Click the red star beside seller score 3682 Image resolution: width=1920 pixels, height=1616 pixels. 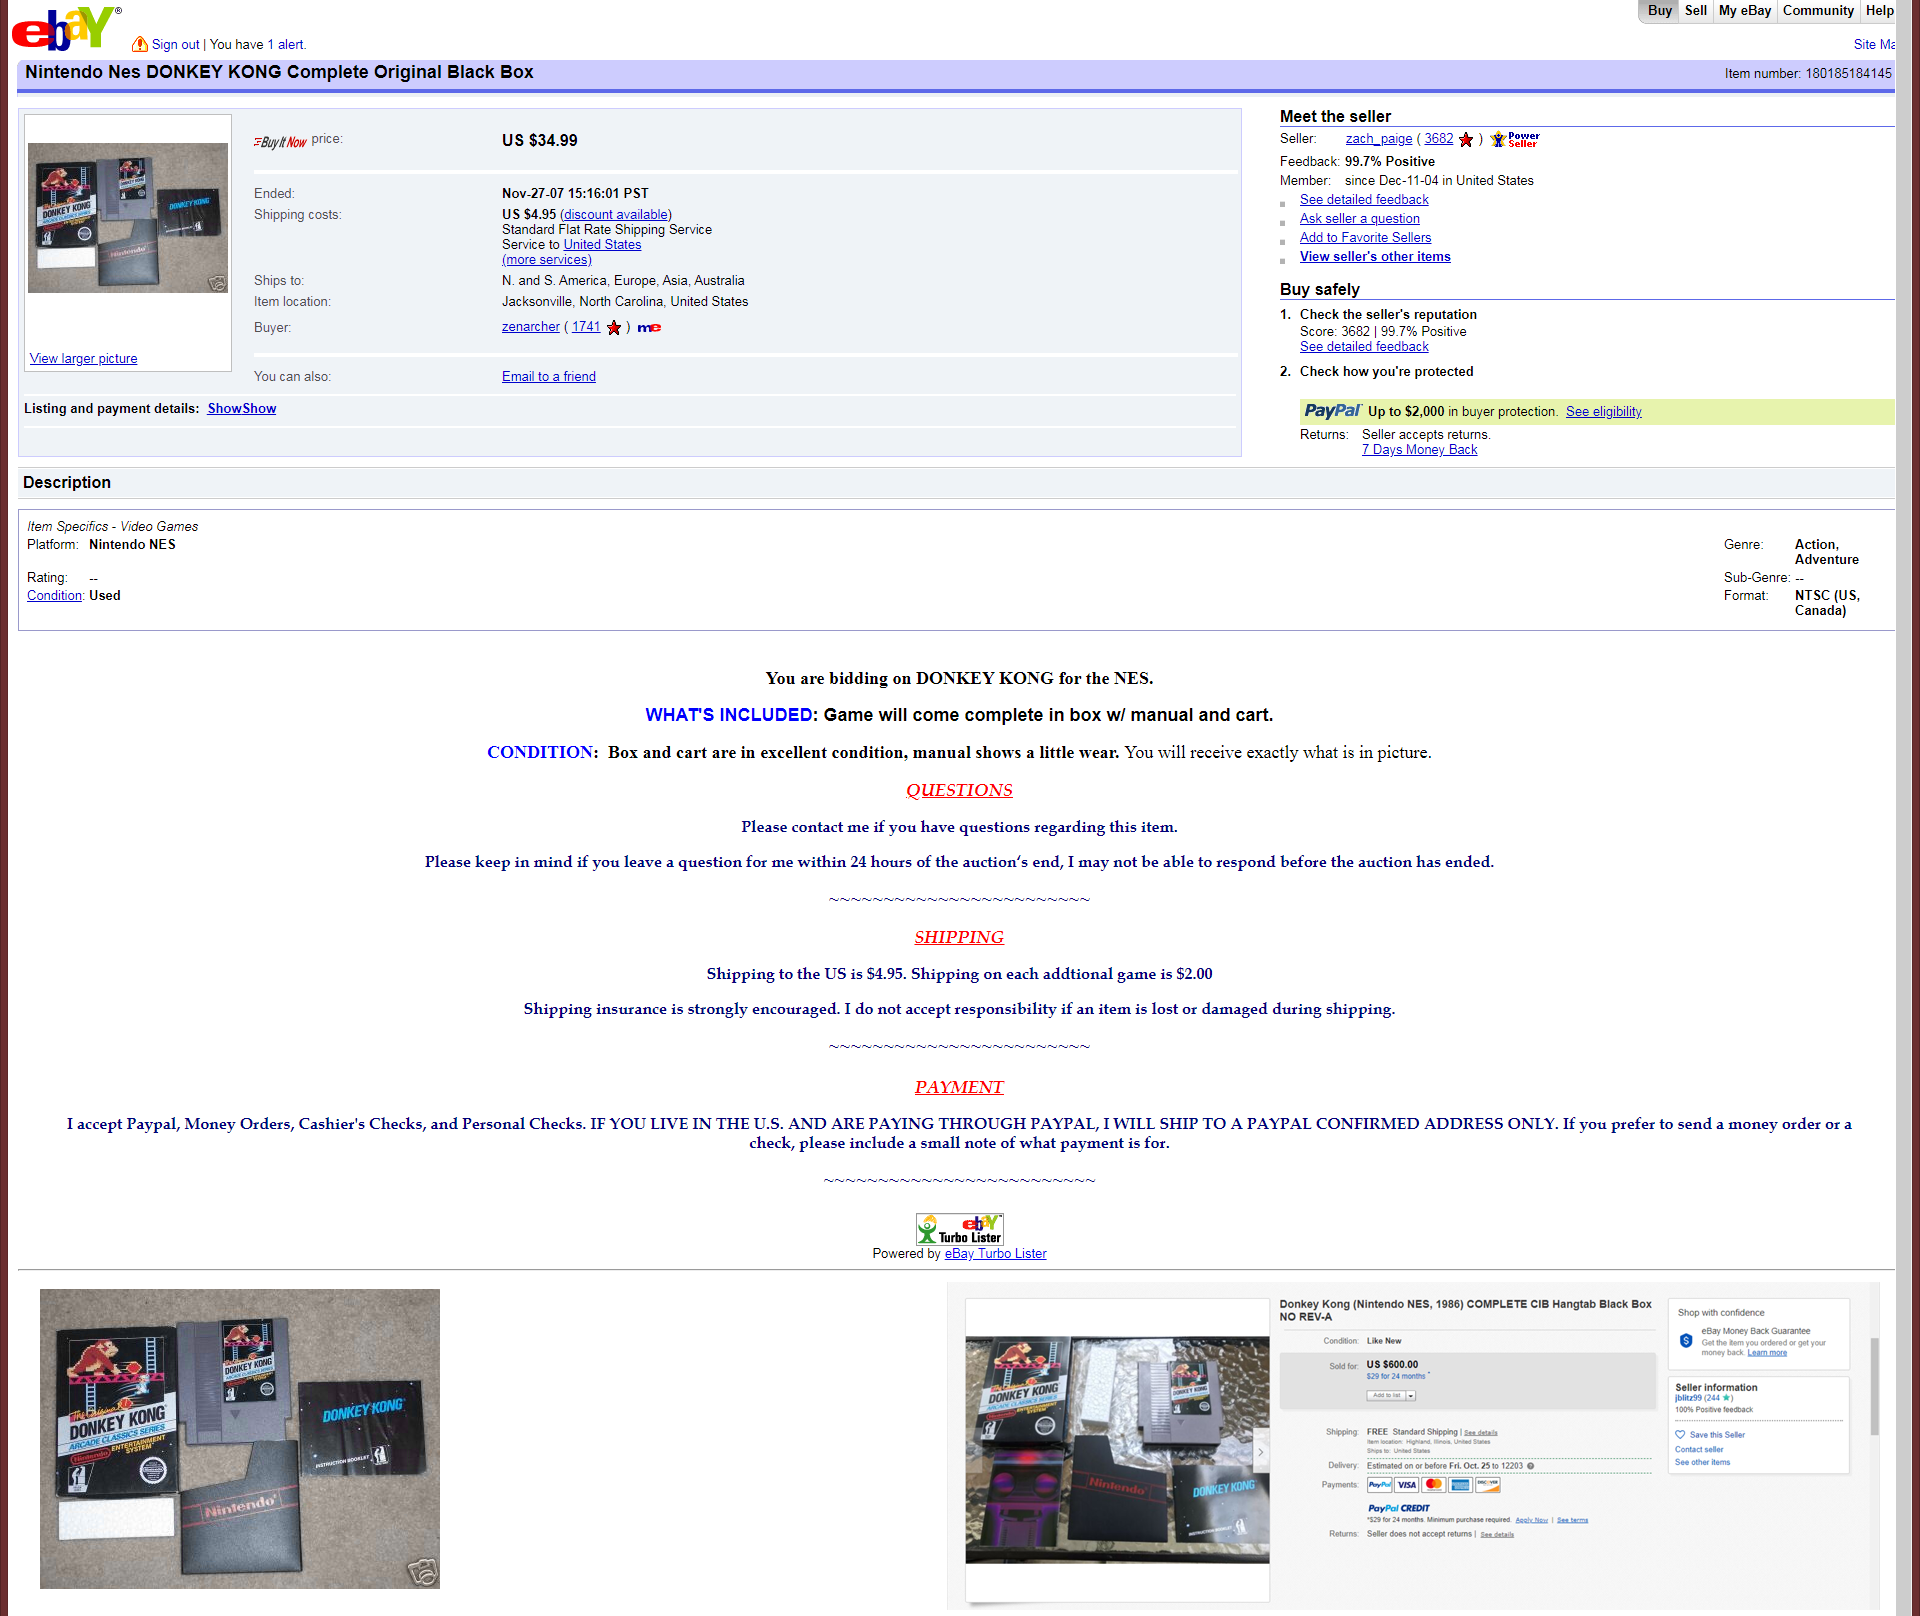tap(1466, 140)
